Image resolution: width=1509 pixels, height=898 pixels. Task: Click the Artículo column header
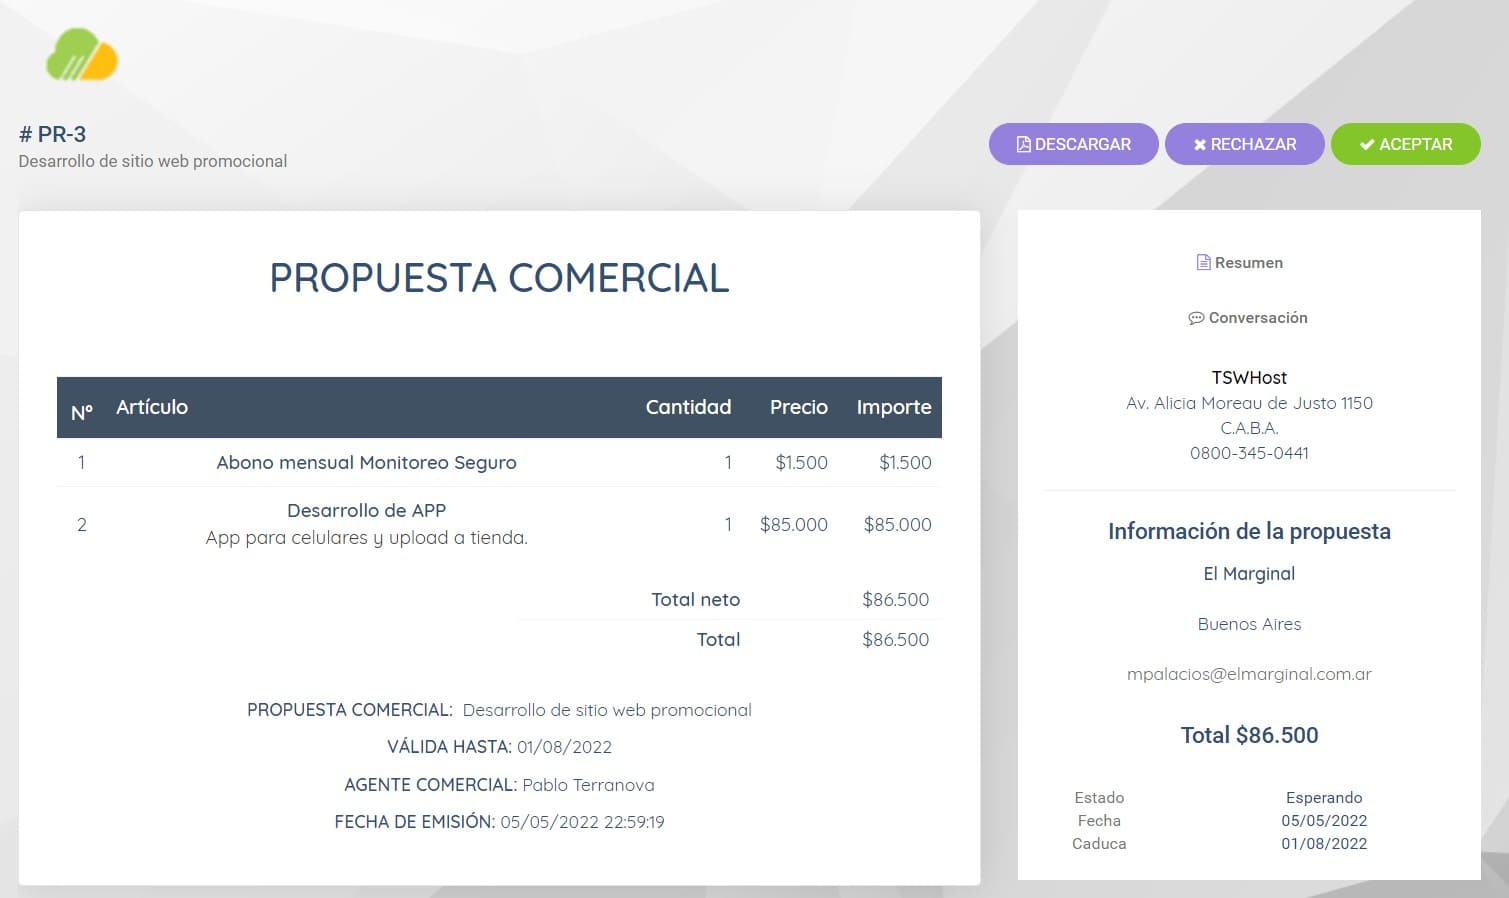point(152,407)
